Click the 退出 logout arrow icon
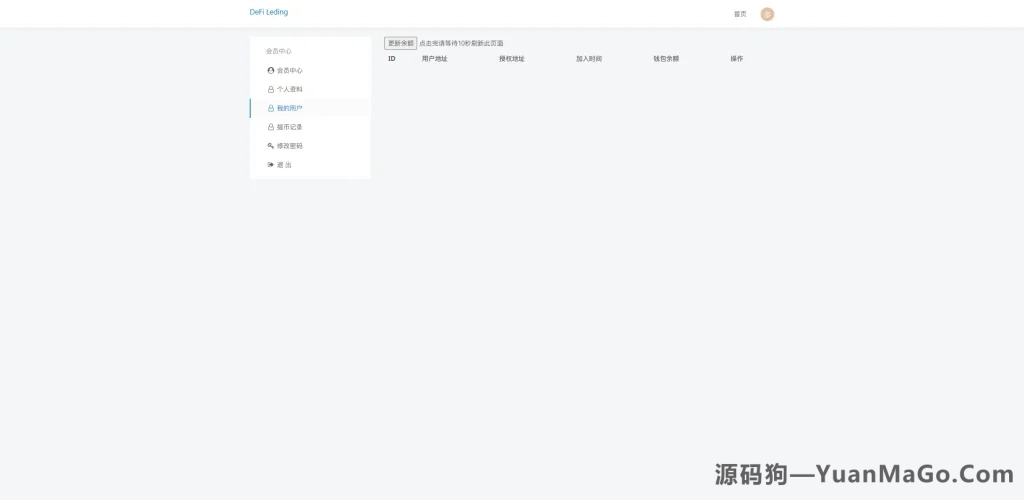Image resolution: width=1024 pixels, height=500 pixels. click(x=271, y=164)
